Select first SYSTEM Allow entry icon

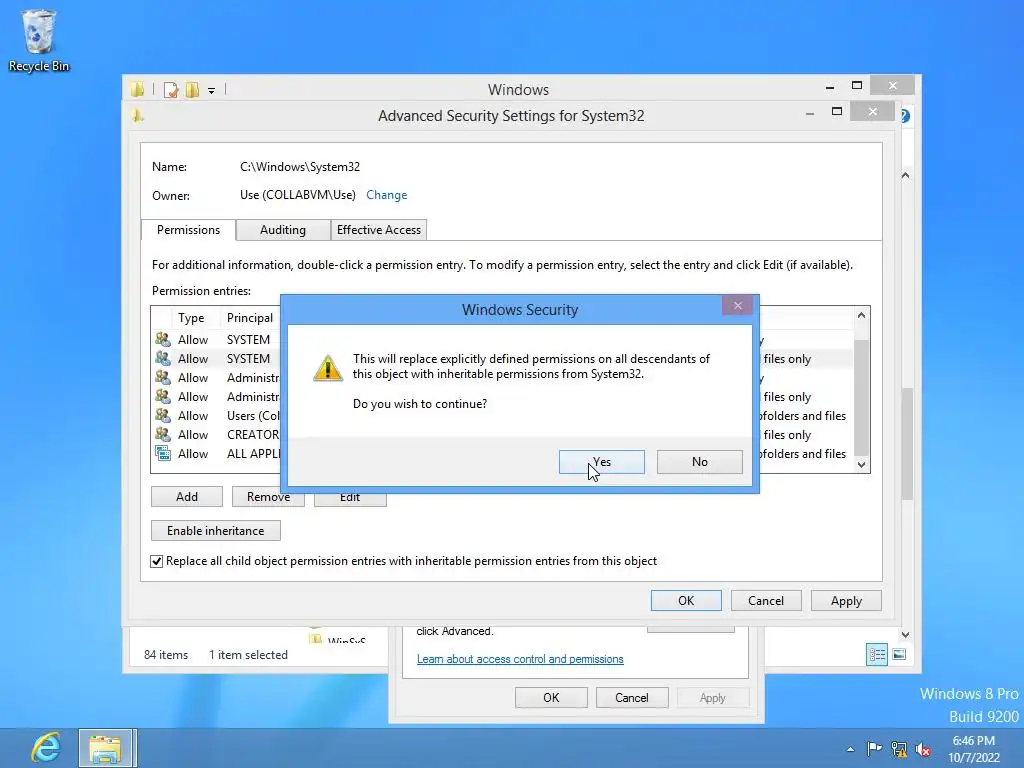click(x=163, y=340)
